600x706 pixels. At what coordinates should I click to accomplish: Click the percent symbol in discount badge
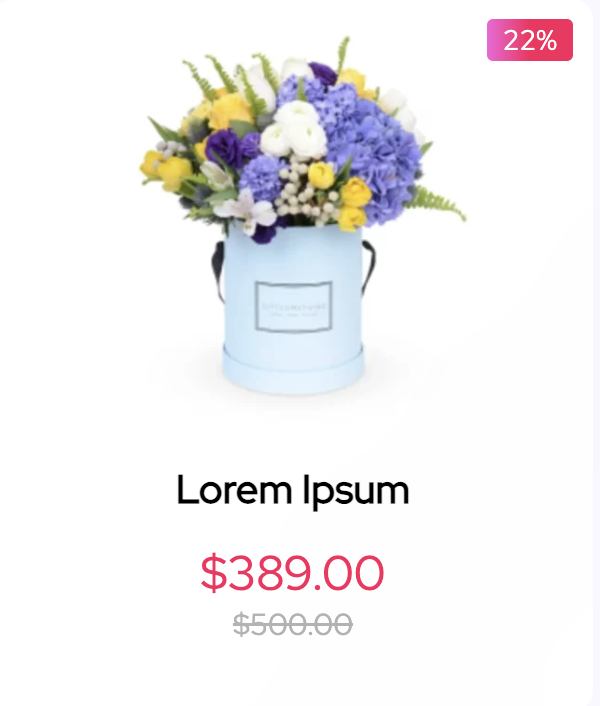coord(546,41)
